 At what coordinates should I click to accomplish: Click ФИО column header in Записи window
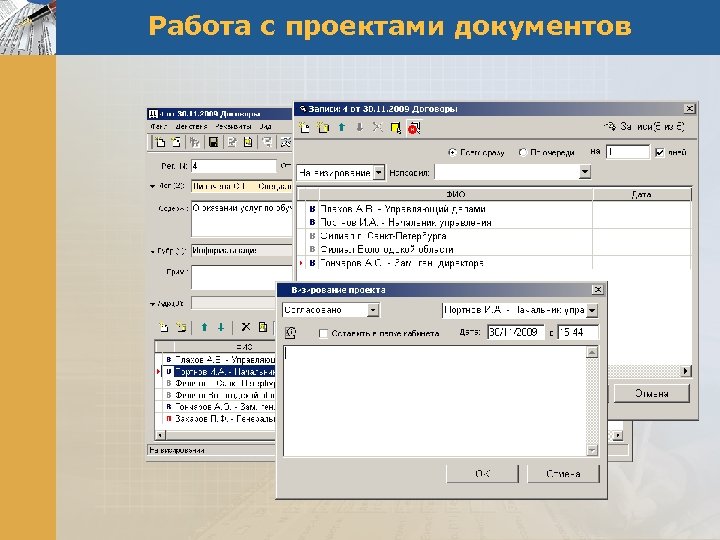click(x=456, y=194)
